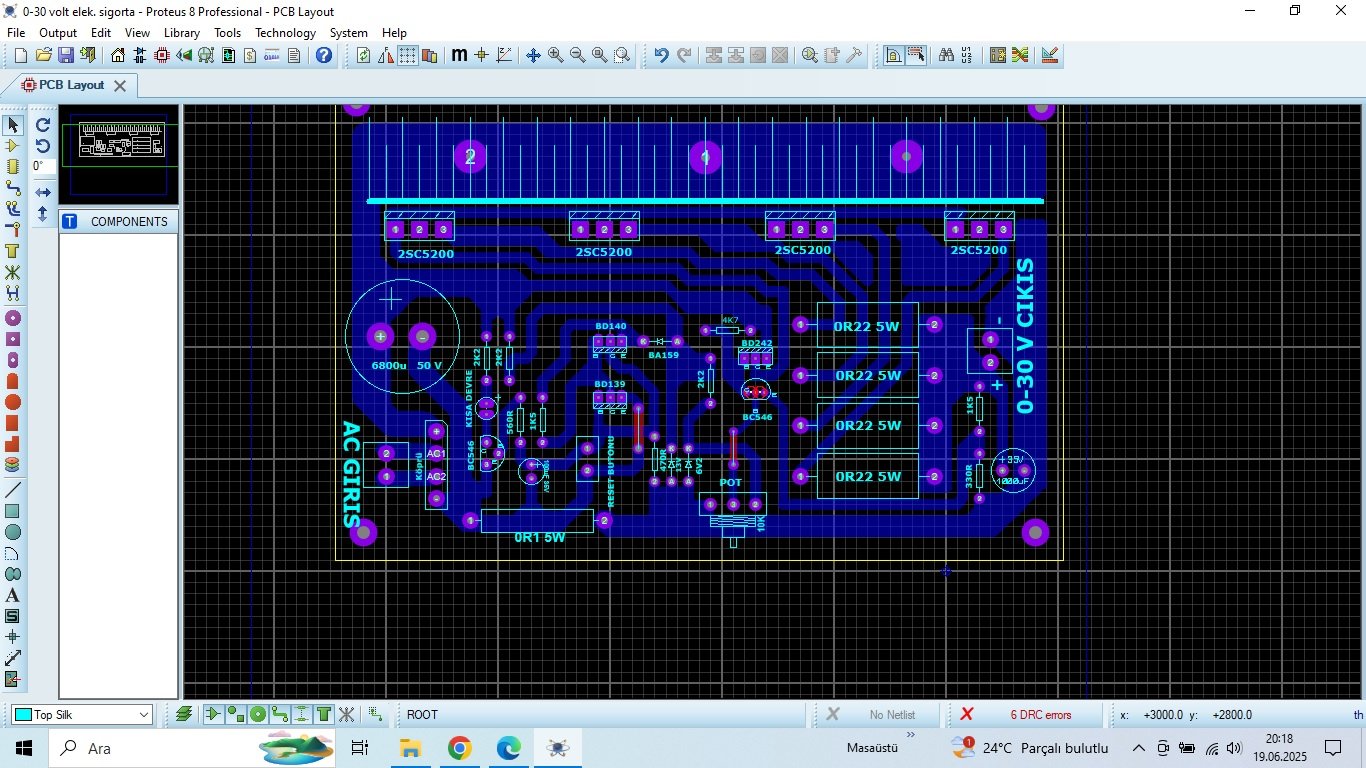The width and height of the screenshot is (1366, 768).
Task: Select the Selection Mode arrow tool
Action: point(13,125)
